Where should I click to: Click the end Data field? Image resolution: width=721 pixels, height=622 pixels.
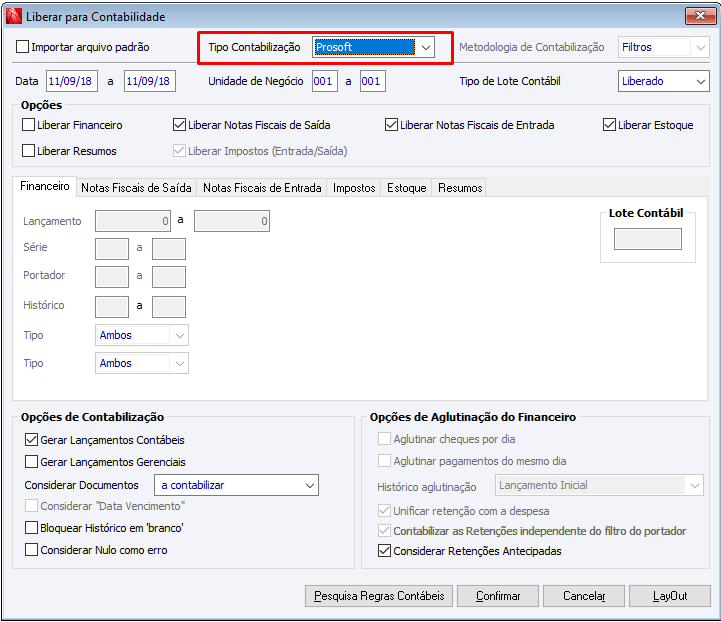149,81
